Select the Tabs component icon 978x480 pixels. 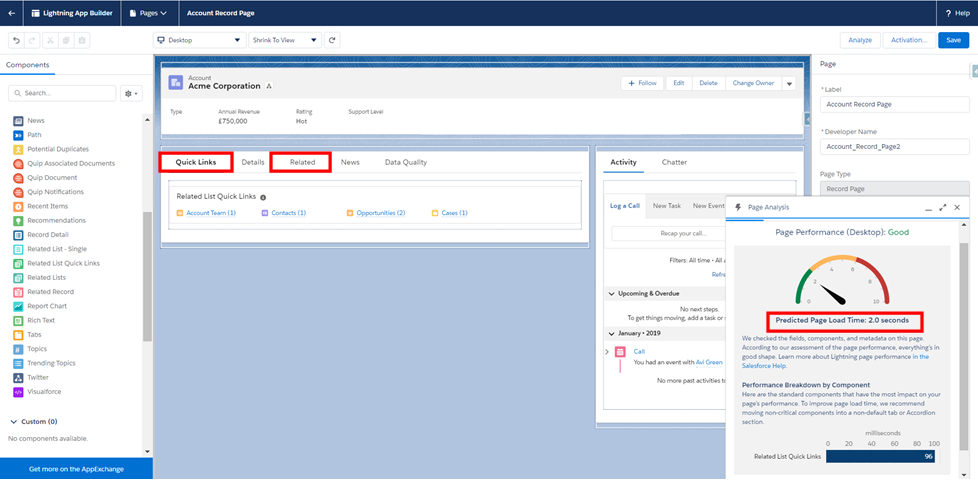click(x=18, y=335)
